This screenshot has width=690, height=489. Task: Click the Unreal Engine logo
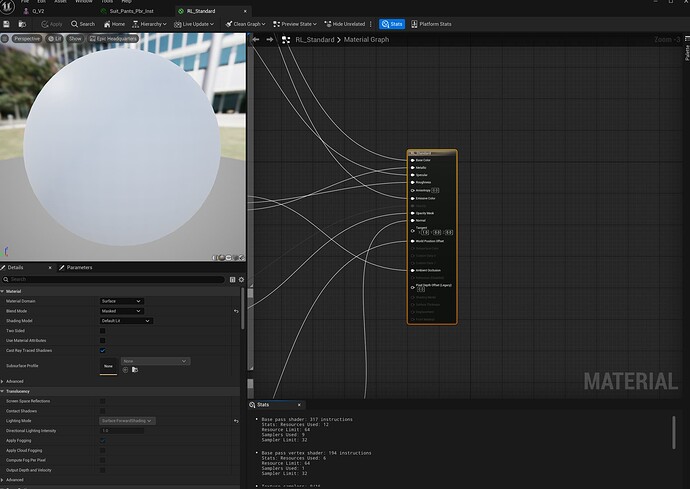[x=7, y=6]
